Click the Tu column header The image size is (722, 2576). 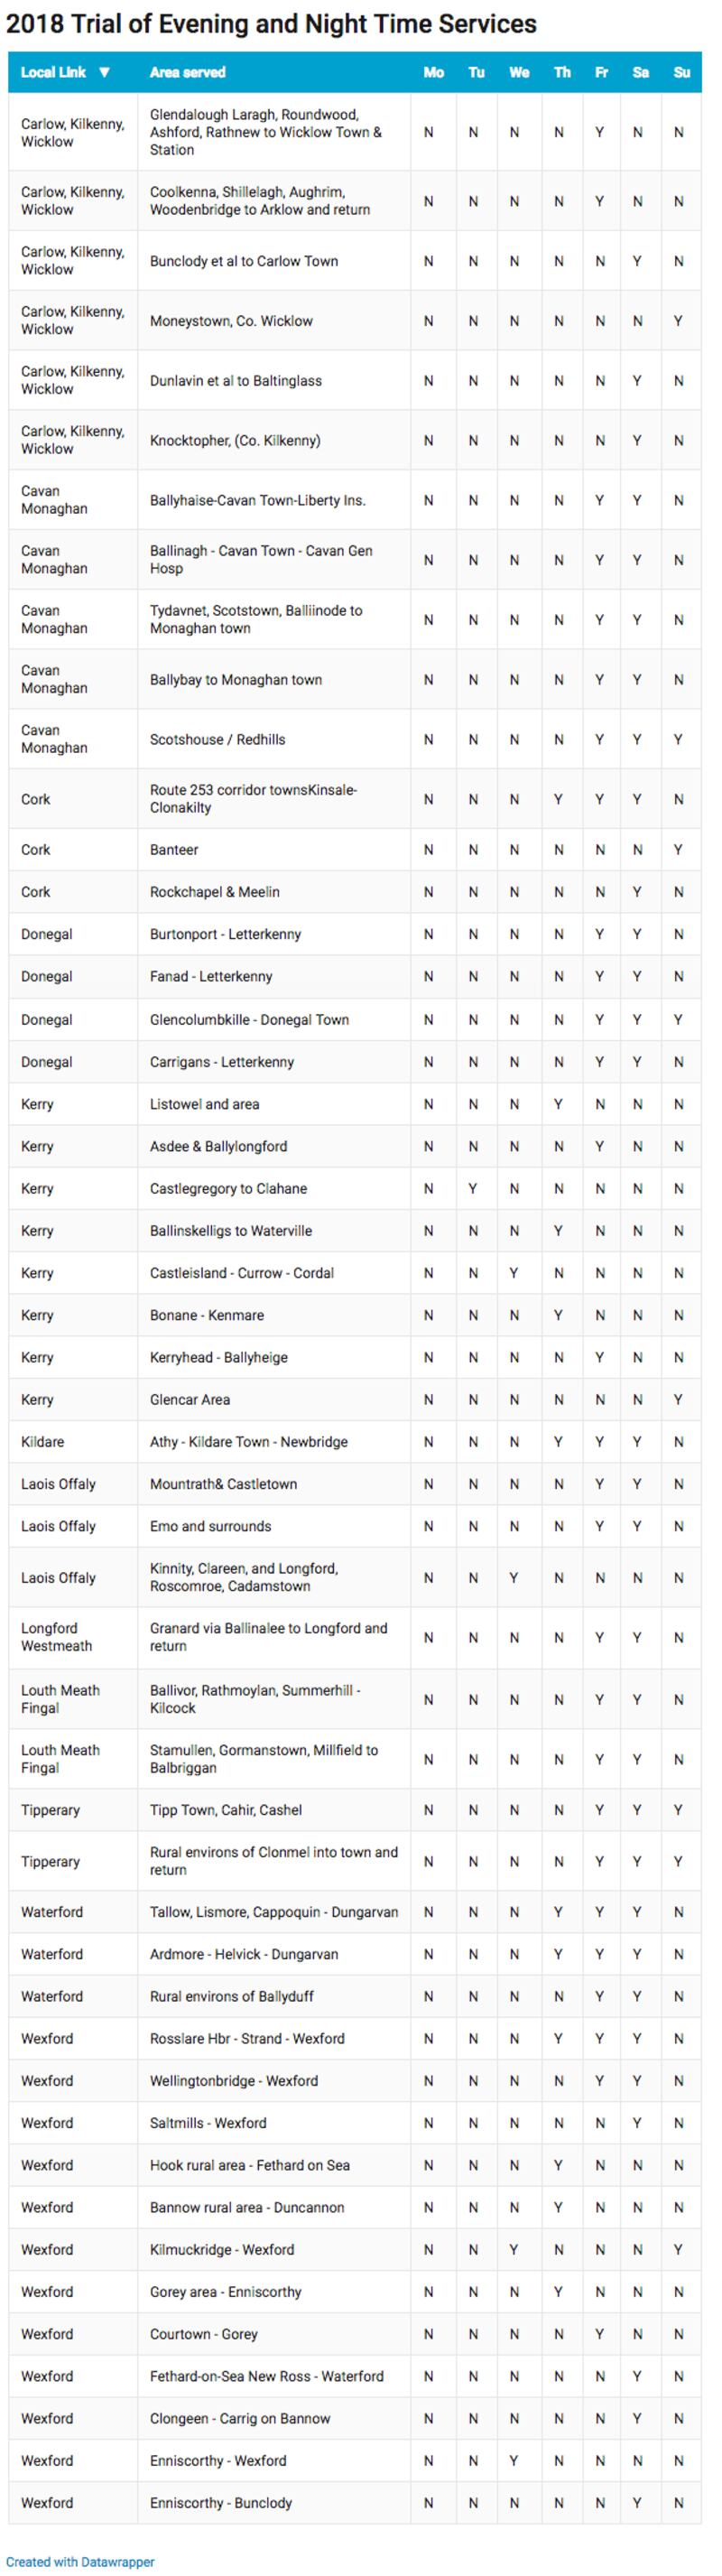click(x=476, y=73)
